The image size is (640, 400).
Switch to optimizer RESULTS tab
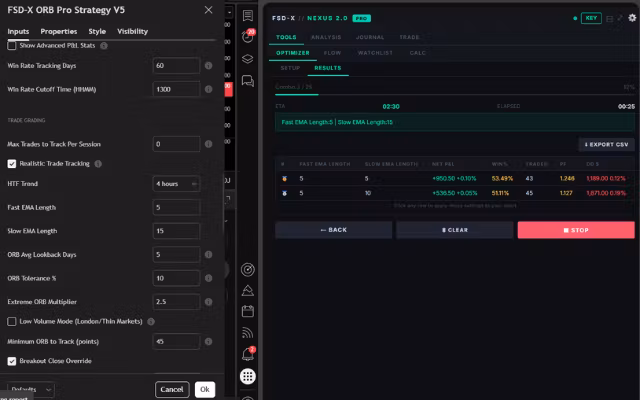pyautogui.click(x=327, y=68)
